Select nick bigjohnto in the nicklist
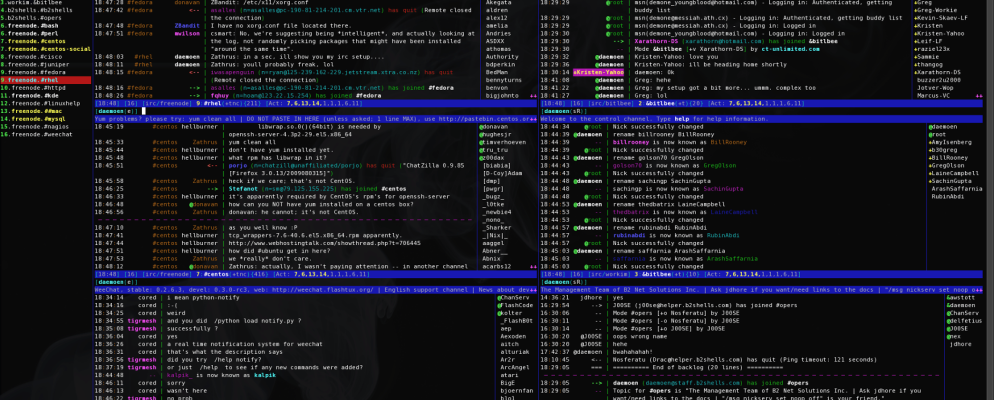The height and width of the screenshot is (400, 994). 503,95
